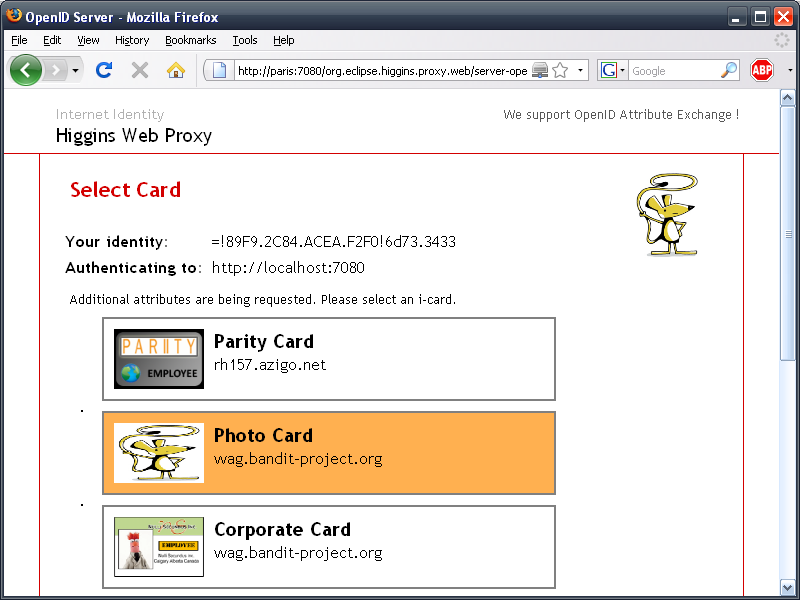Open the Bookmarks menu
This screenshot has width=800, height=600.
pos(191,40)
